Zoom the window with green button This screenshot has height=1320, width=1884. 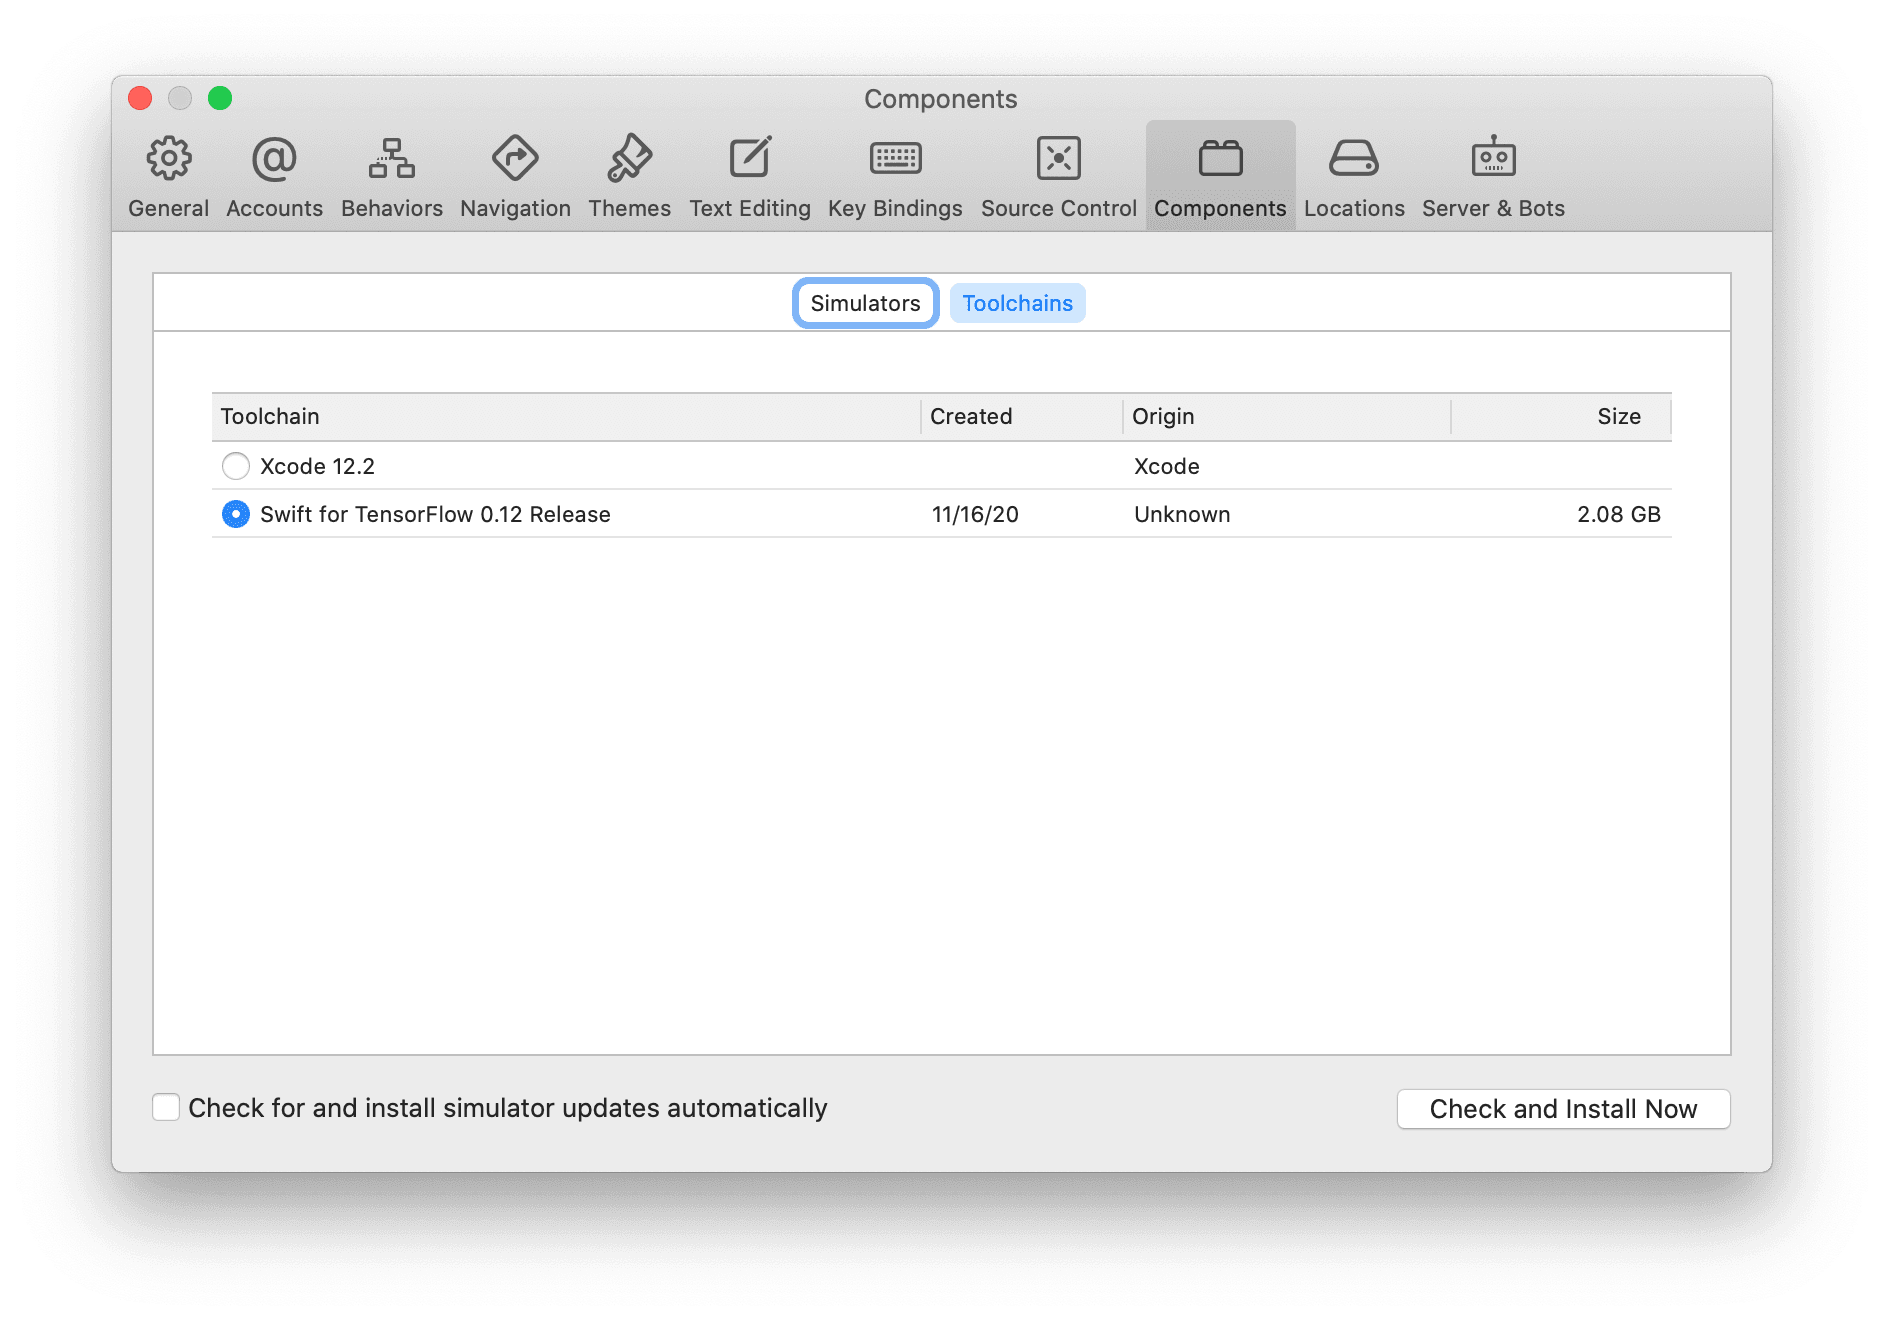click(x=220, y=98)
